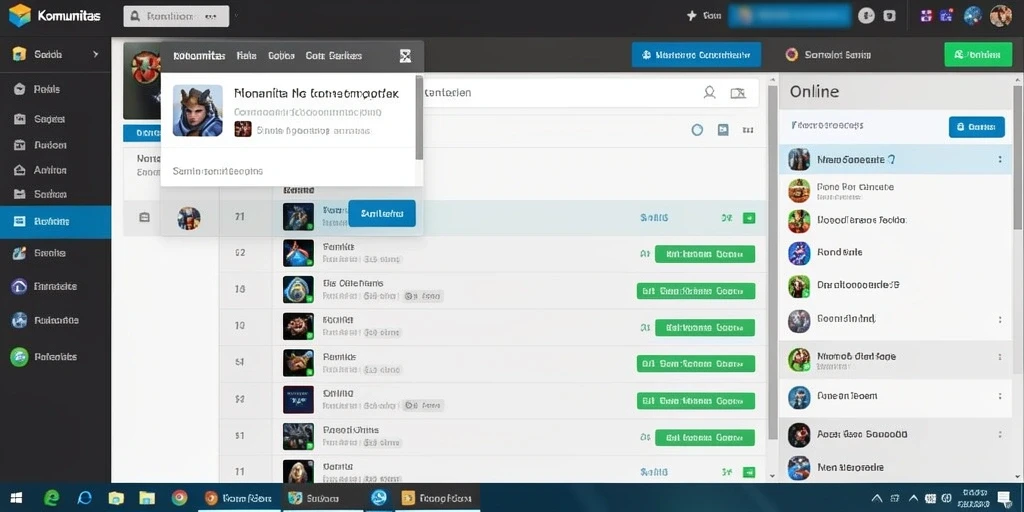This screenshot has height=512, width=1024.
Task: Click the square play icon in the list toolbar
Action: coord(723,129)
